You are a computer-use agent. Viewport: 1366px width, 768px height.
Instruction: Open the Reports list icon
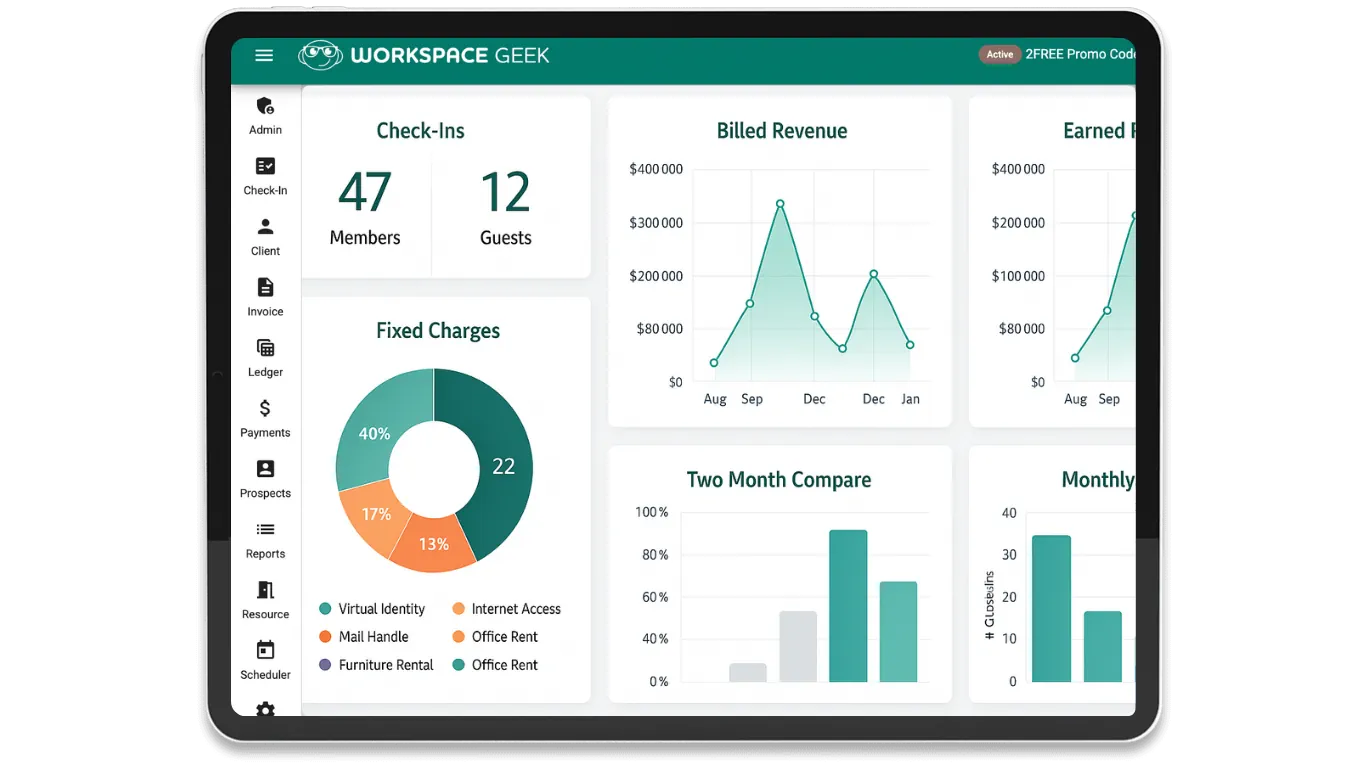(265, 530)
